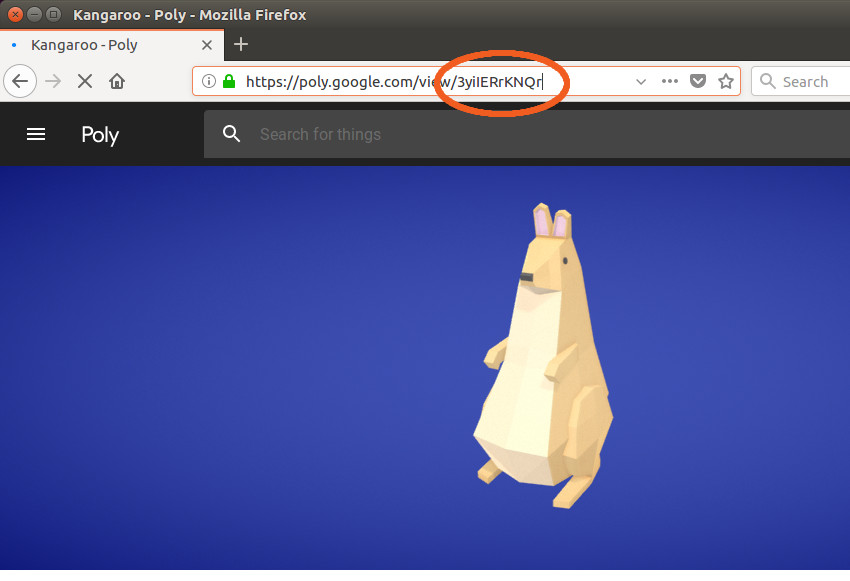The image size is (850, 581).
Task: Click the kangaroo 3D model viewer
Action: (x=425, y=367)
